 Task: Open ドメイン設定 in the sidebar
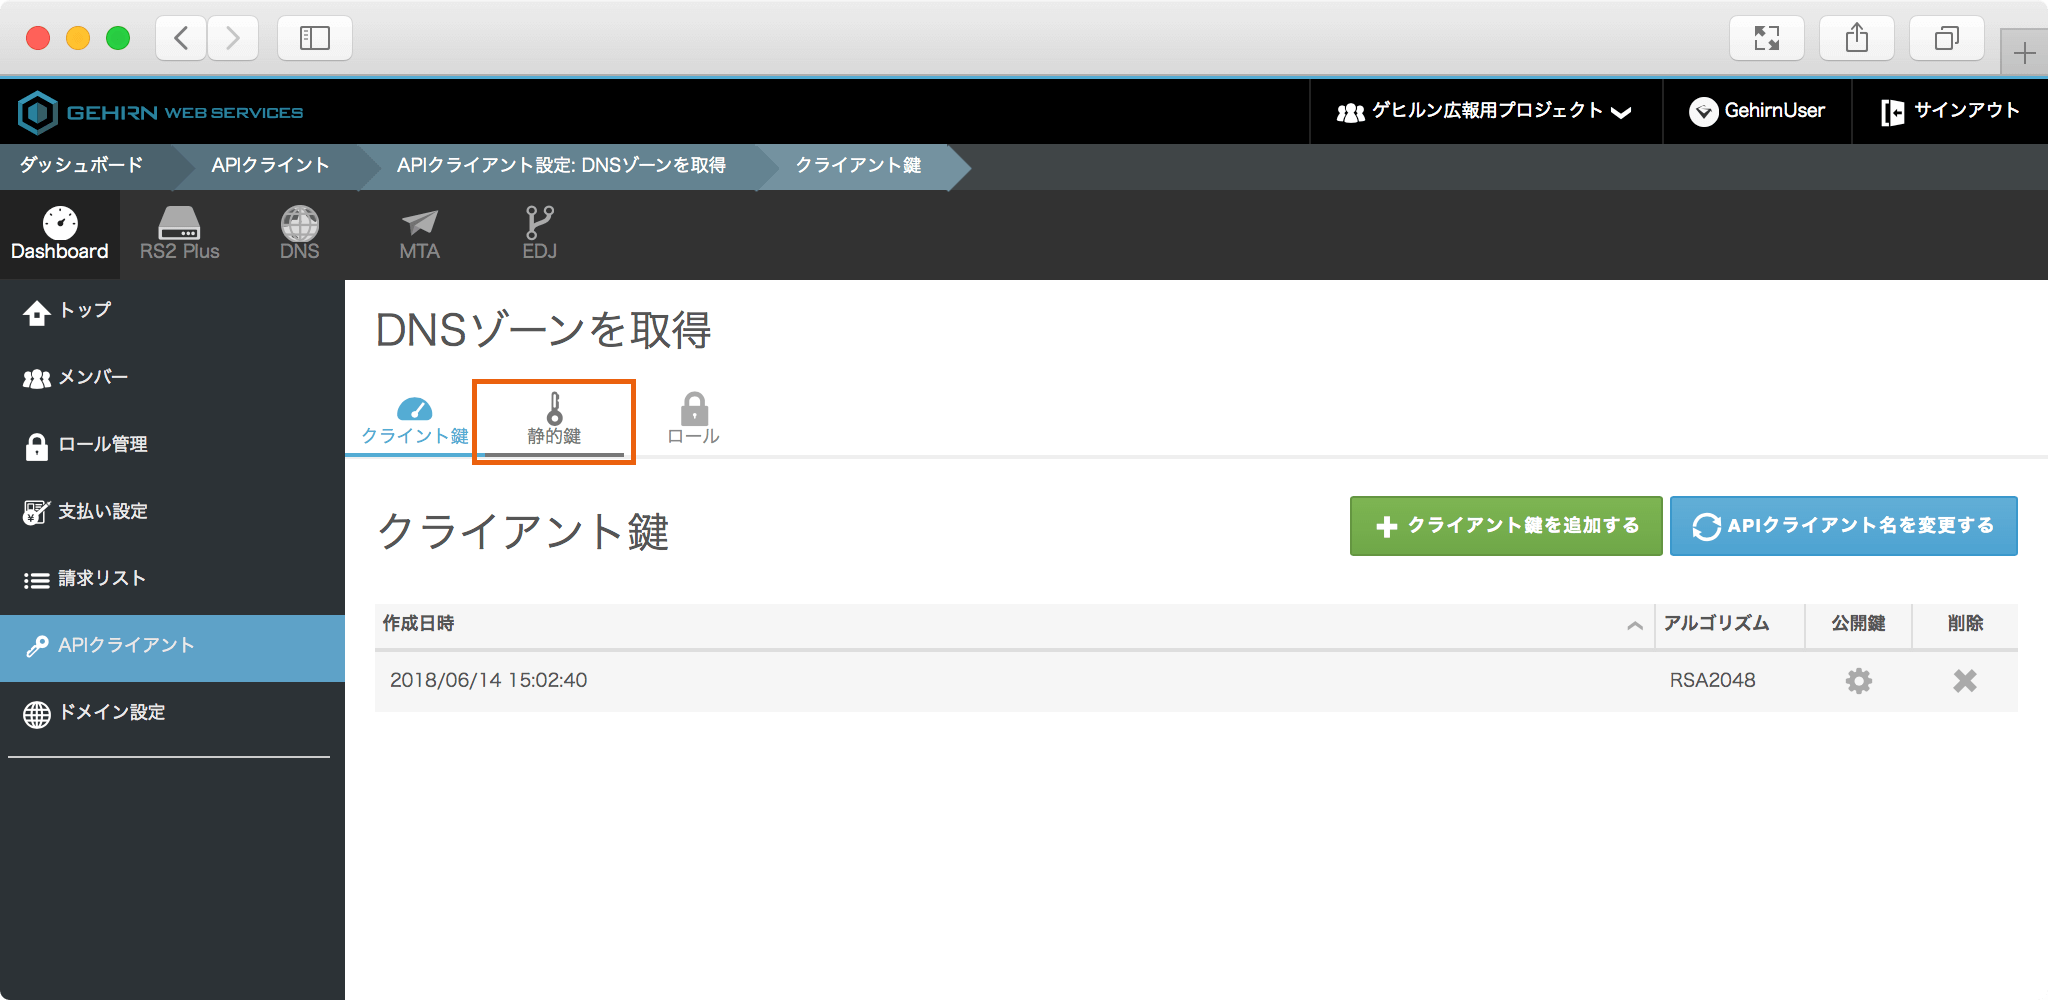pos(111,713)
